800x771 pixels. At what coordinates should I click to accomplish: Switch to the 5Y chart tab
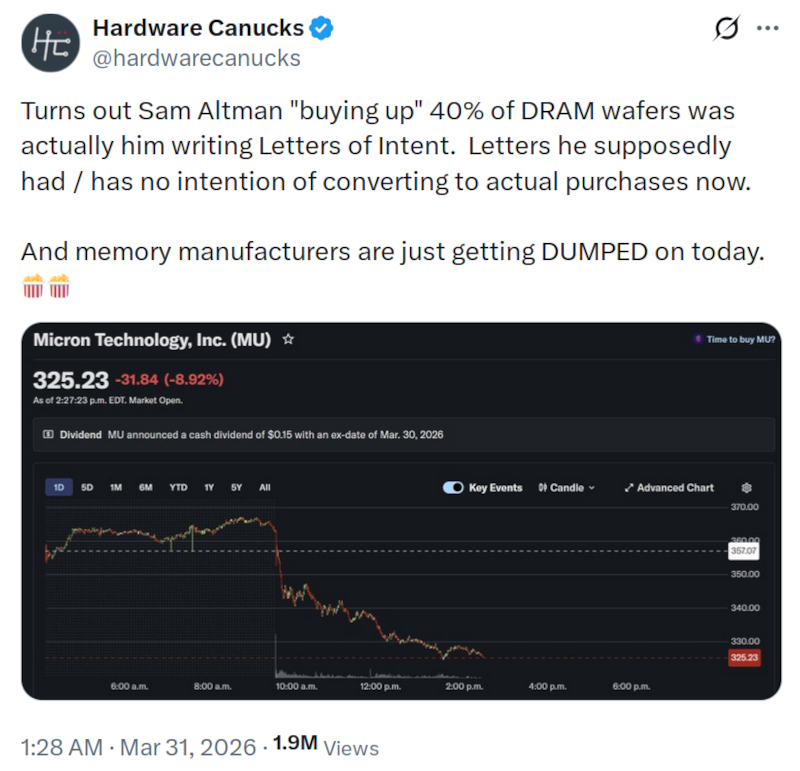click(236, 487)
